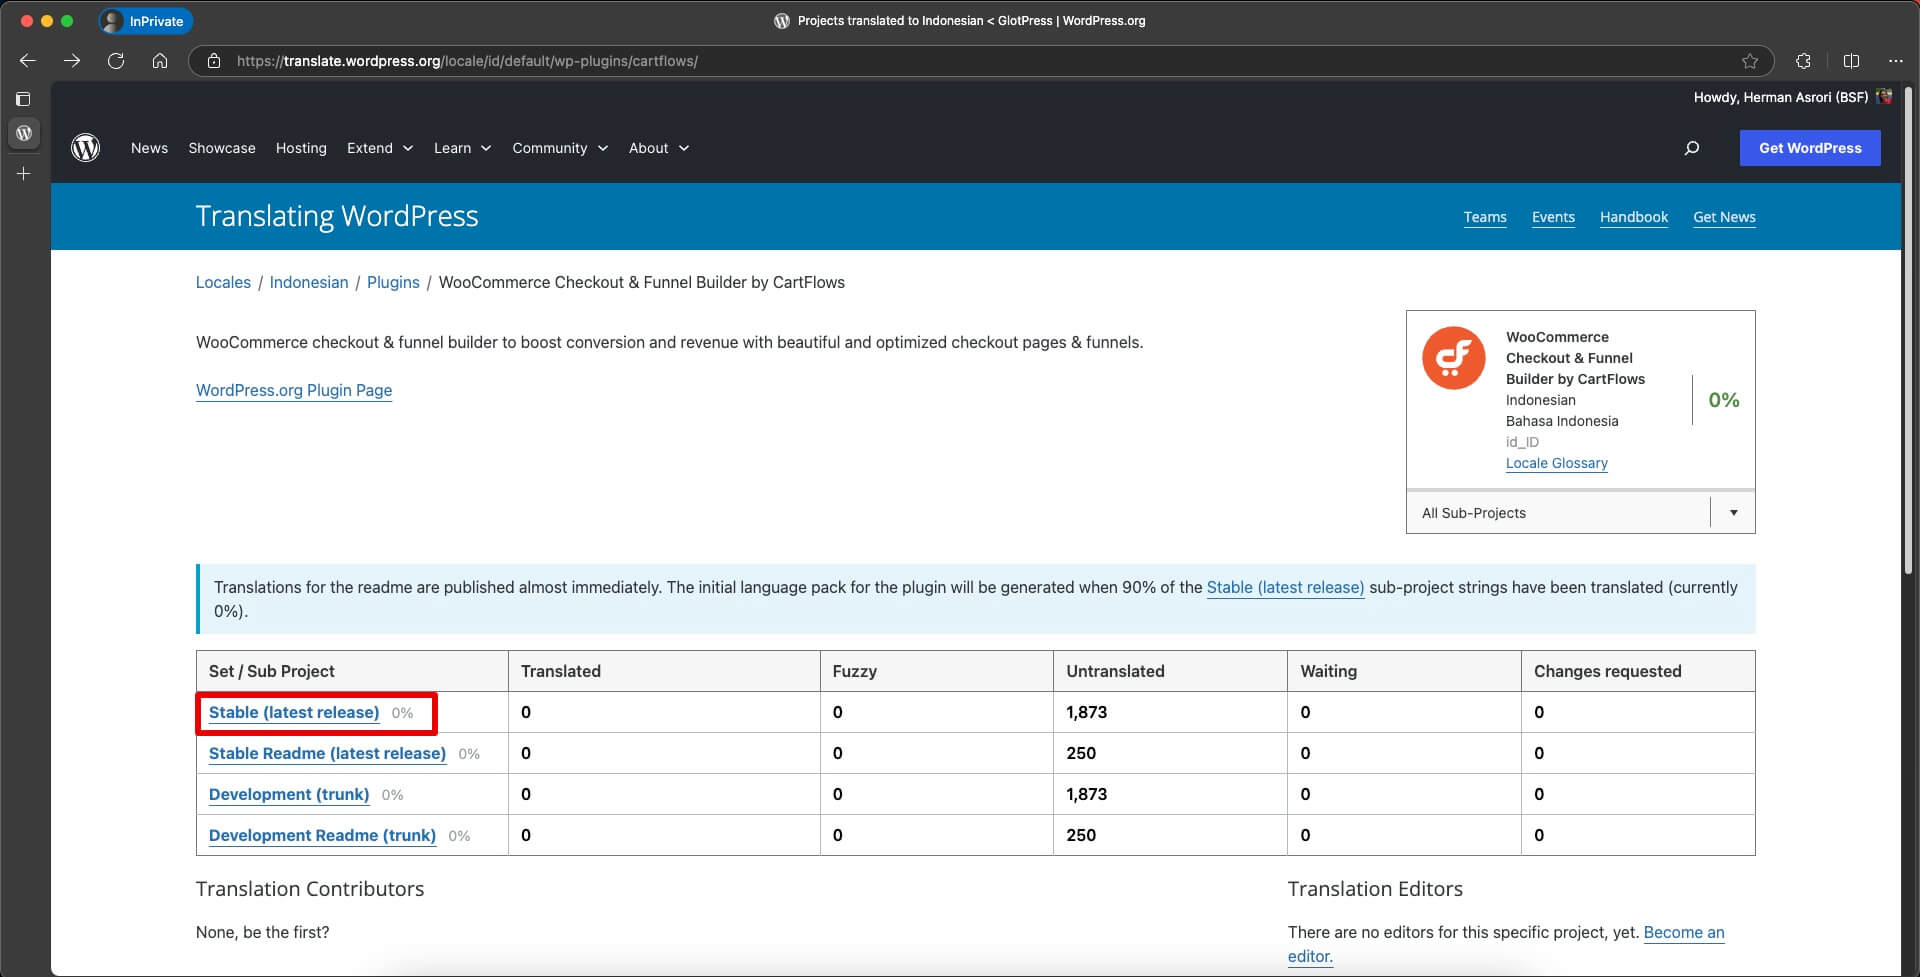Image resolution: width=1920 pixels, height=977 pixels.
Task: Open a new tab with the plus icon
Action: coord(24,174)
